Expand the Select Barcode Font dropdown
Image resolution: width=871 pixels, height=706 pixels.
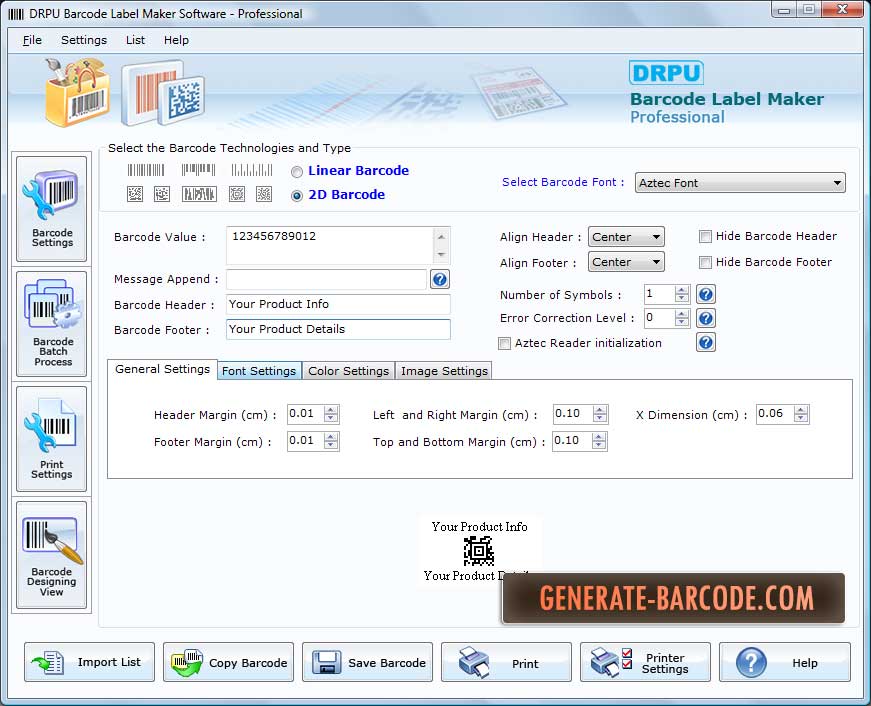740,183
